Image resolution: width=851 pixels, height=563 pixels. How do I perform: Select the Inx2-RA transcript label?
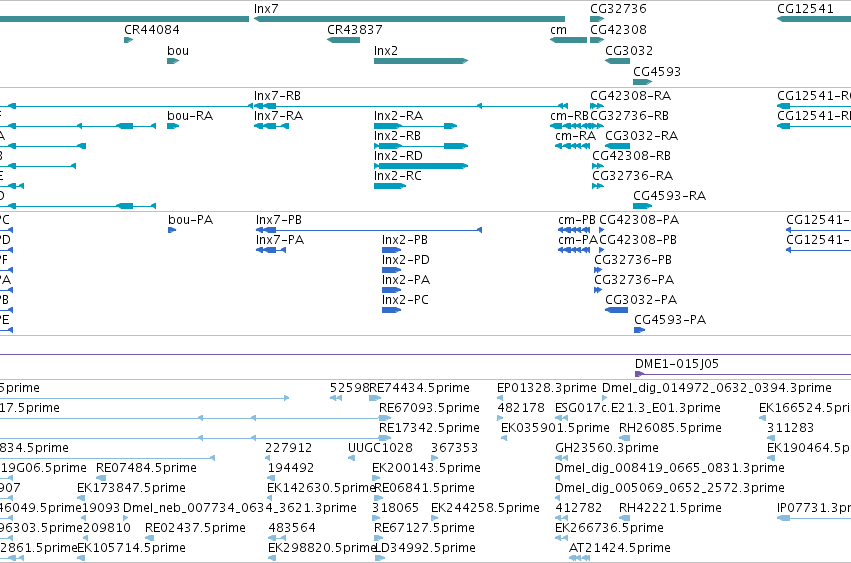[x=398, y=116]
